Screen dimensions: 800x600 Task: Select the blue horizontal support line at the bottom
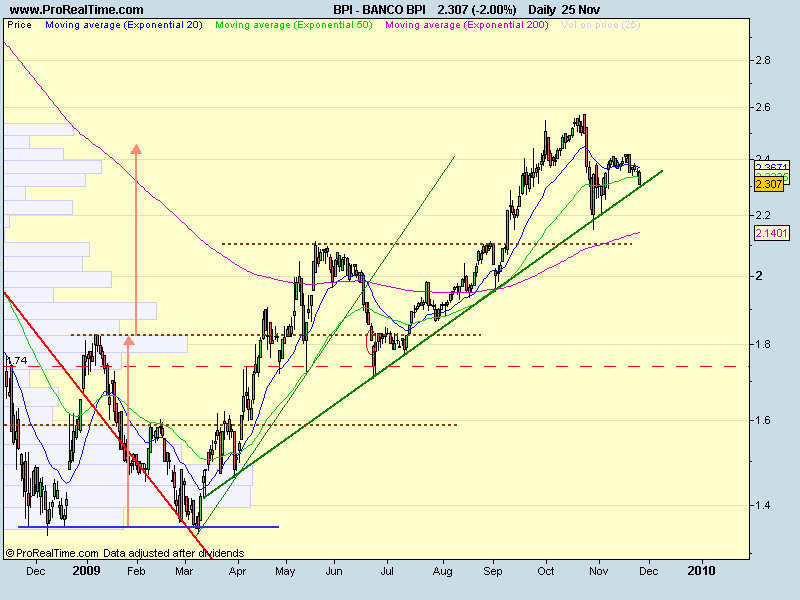point(148,527)
